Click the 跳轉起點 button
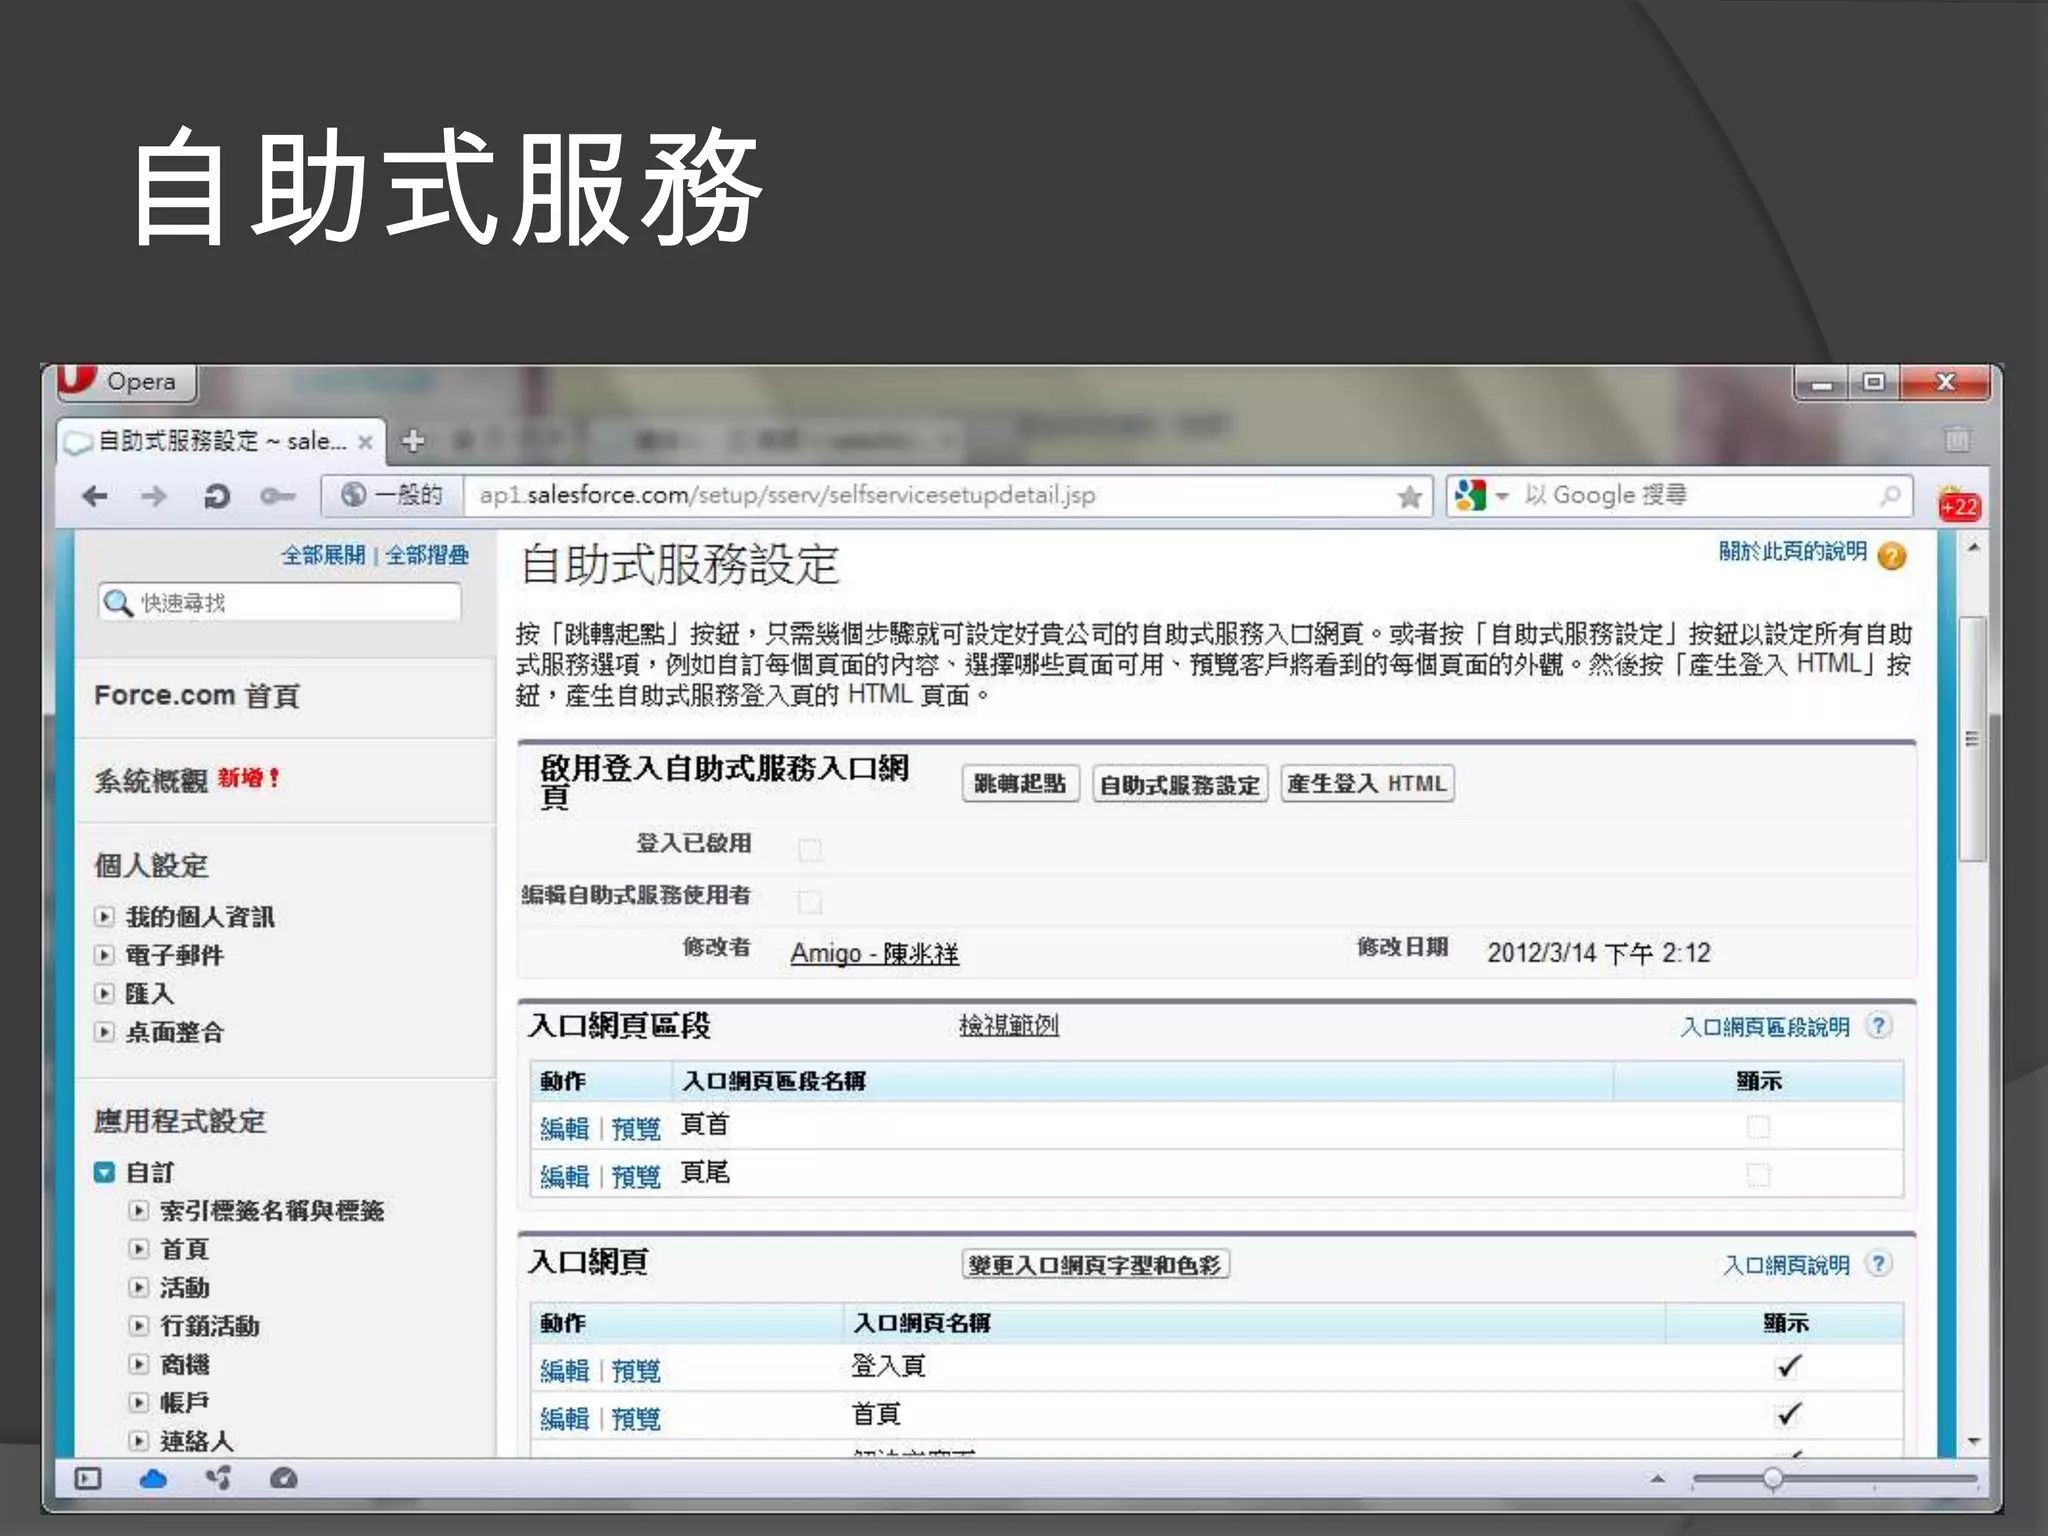The image size is (2048, 1536). pos(1020,784)
